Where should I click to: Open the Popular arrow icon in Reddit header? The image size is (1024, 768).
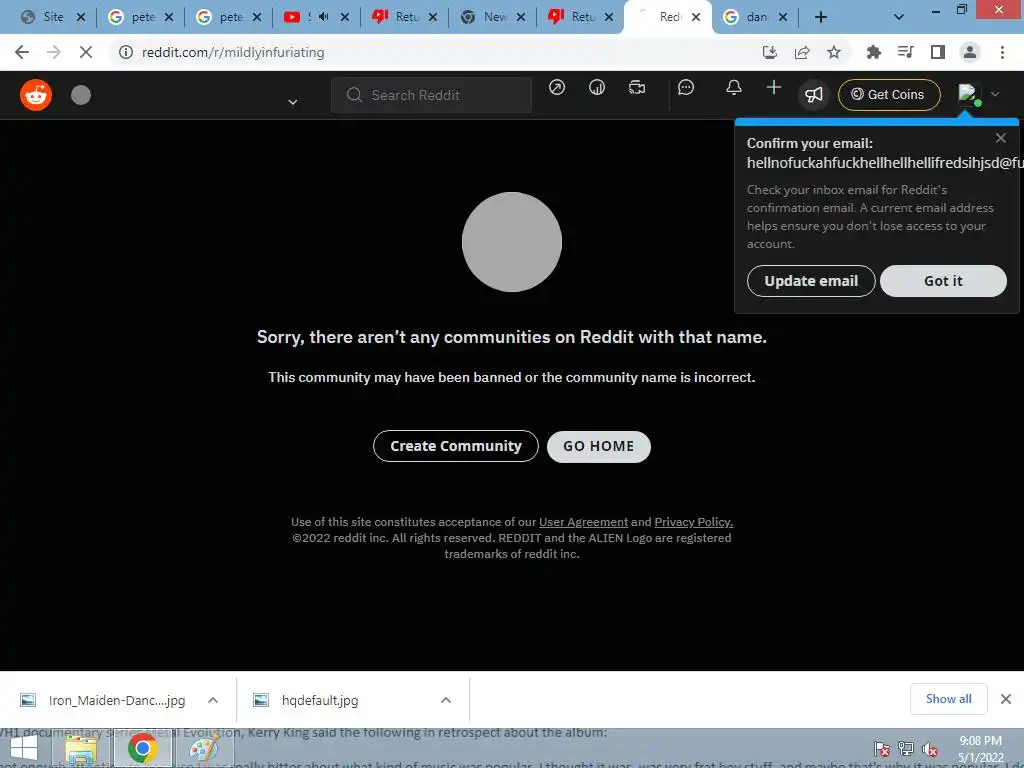click(556, 88)
